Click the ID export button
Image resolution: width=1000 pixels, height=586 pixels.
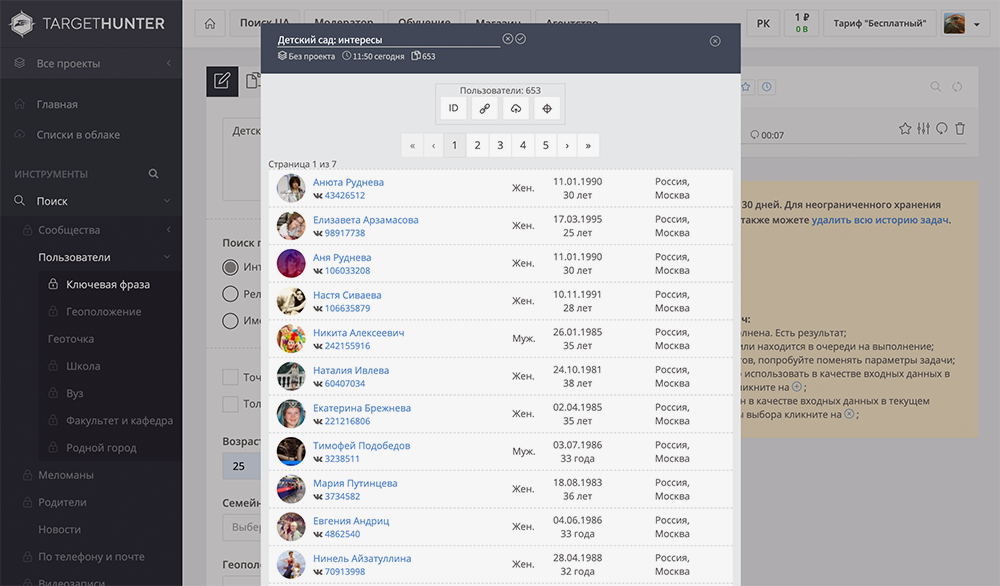coord(454,108)
